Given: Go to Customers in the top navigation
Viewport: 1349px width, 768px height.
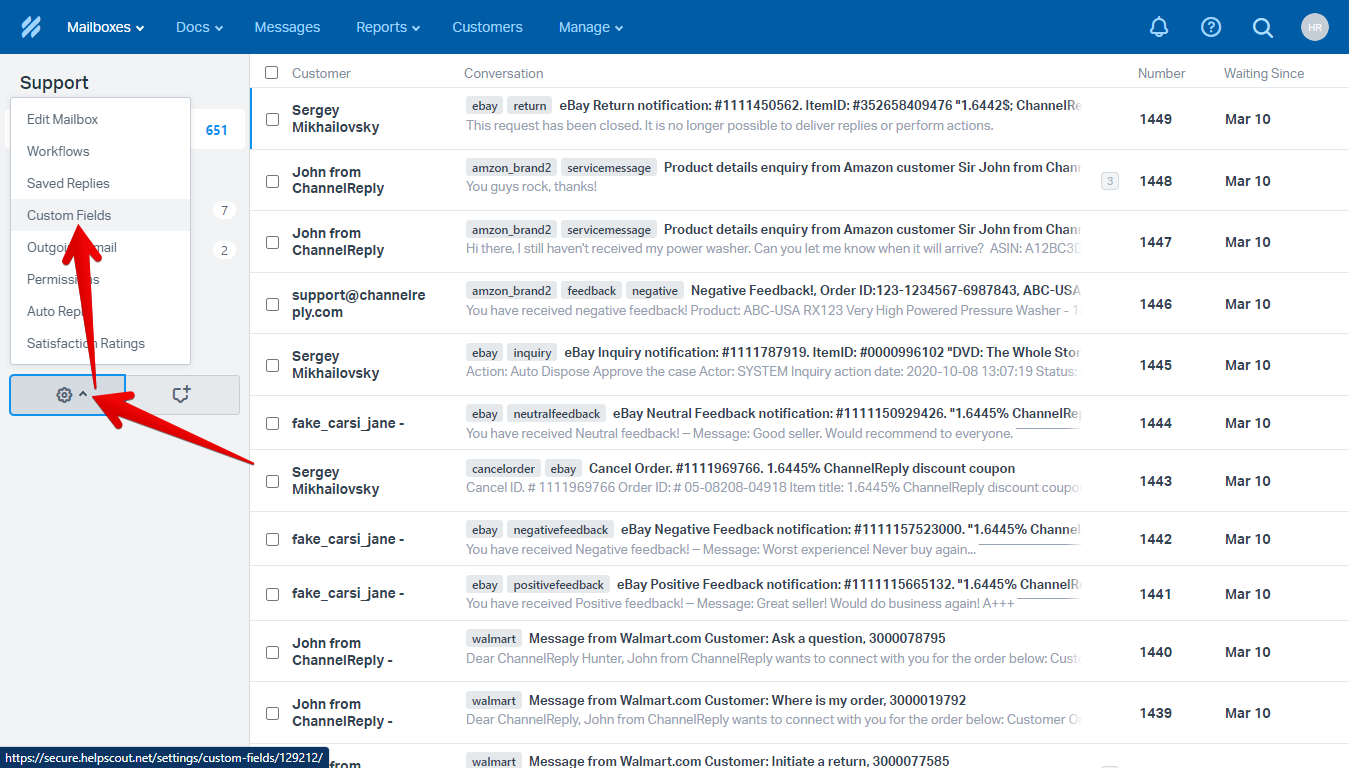Looking at the screenshot, I should click(487, 27).
